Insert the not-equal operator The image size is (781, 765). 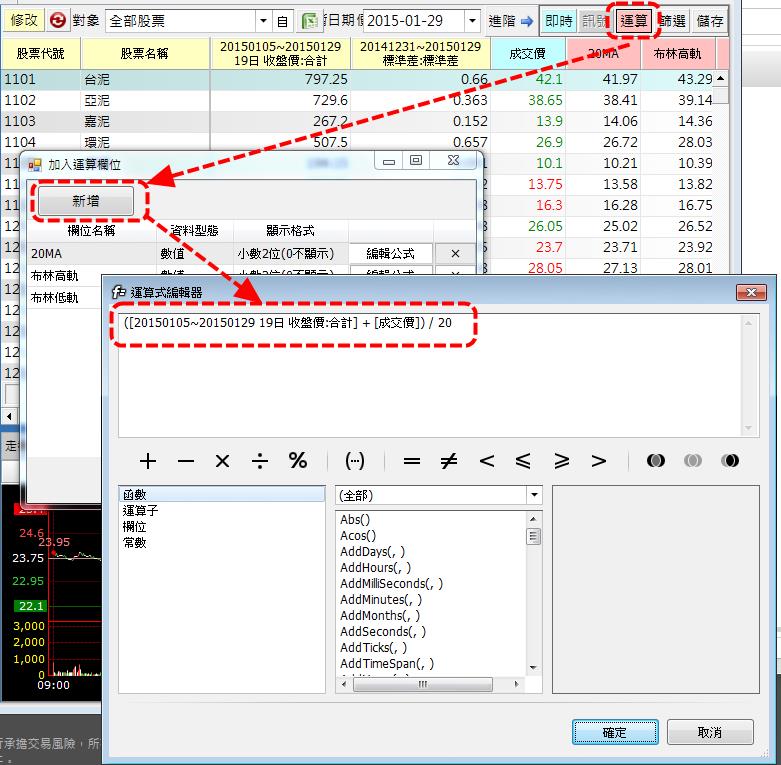coord(449,461)
